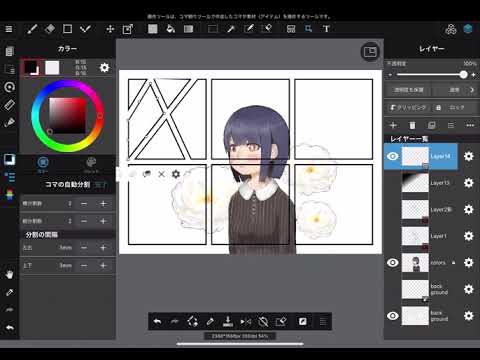
Task: Select the square shape tool
Action: pyautogui.click(x=67, y=29)
